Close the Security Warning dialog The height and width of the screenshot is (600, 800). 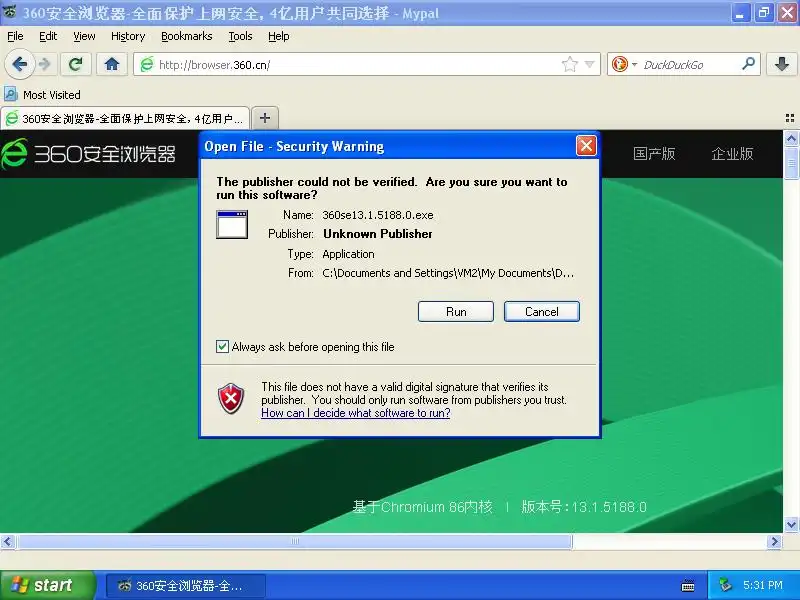(586, 146)
